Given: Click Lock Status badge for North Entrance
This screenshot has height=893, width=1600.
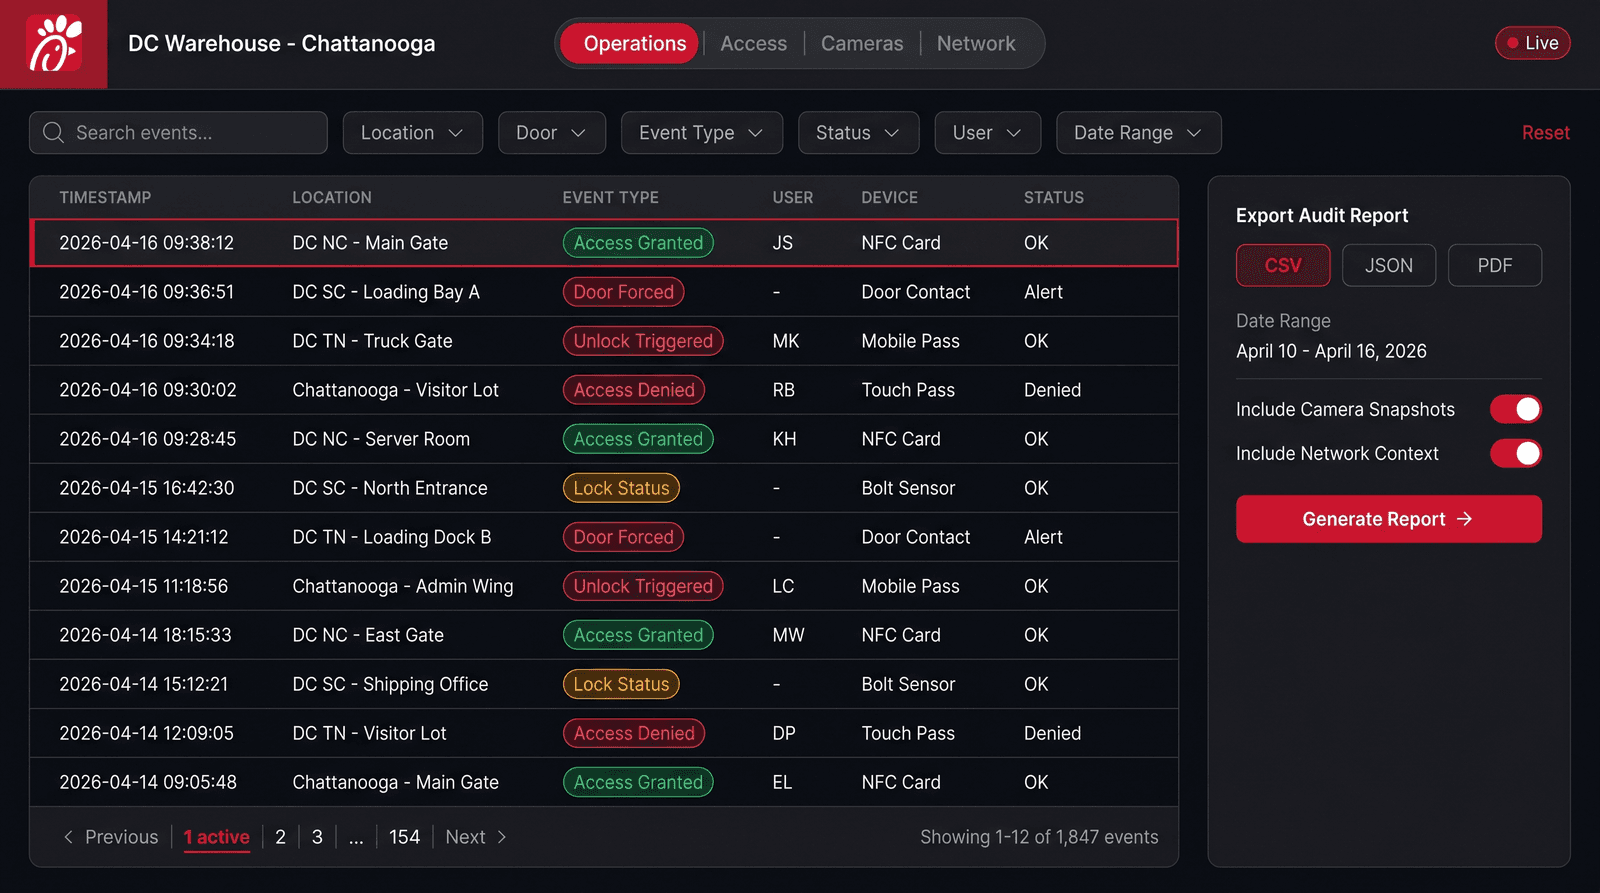Looking at the screenshot, I should 621,488.
